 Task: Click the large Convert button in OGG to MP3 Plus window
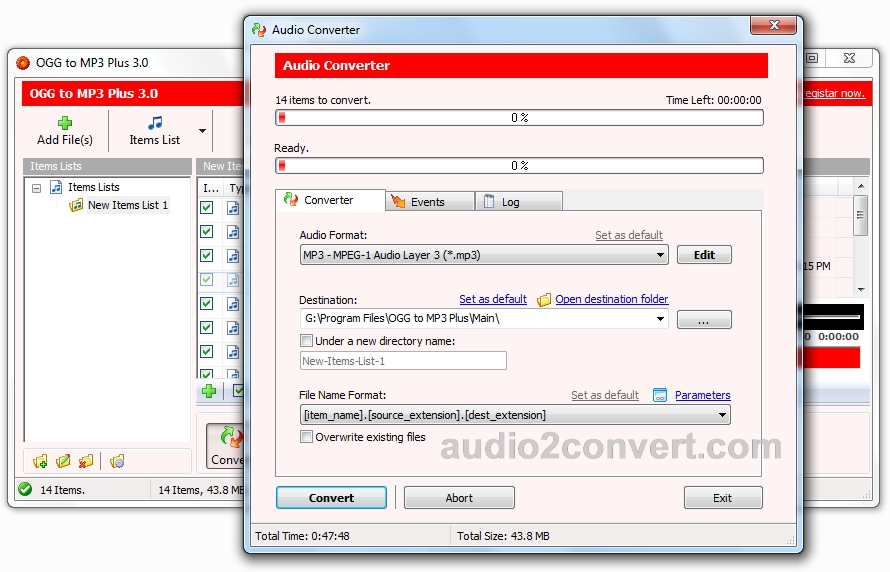(x=225, y=447)
